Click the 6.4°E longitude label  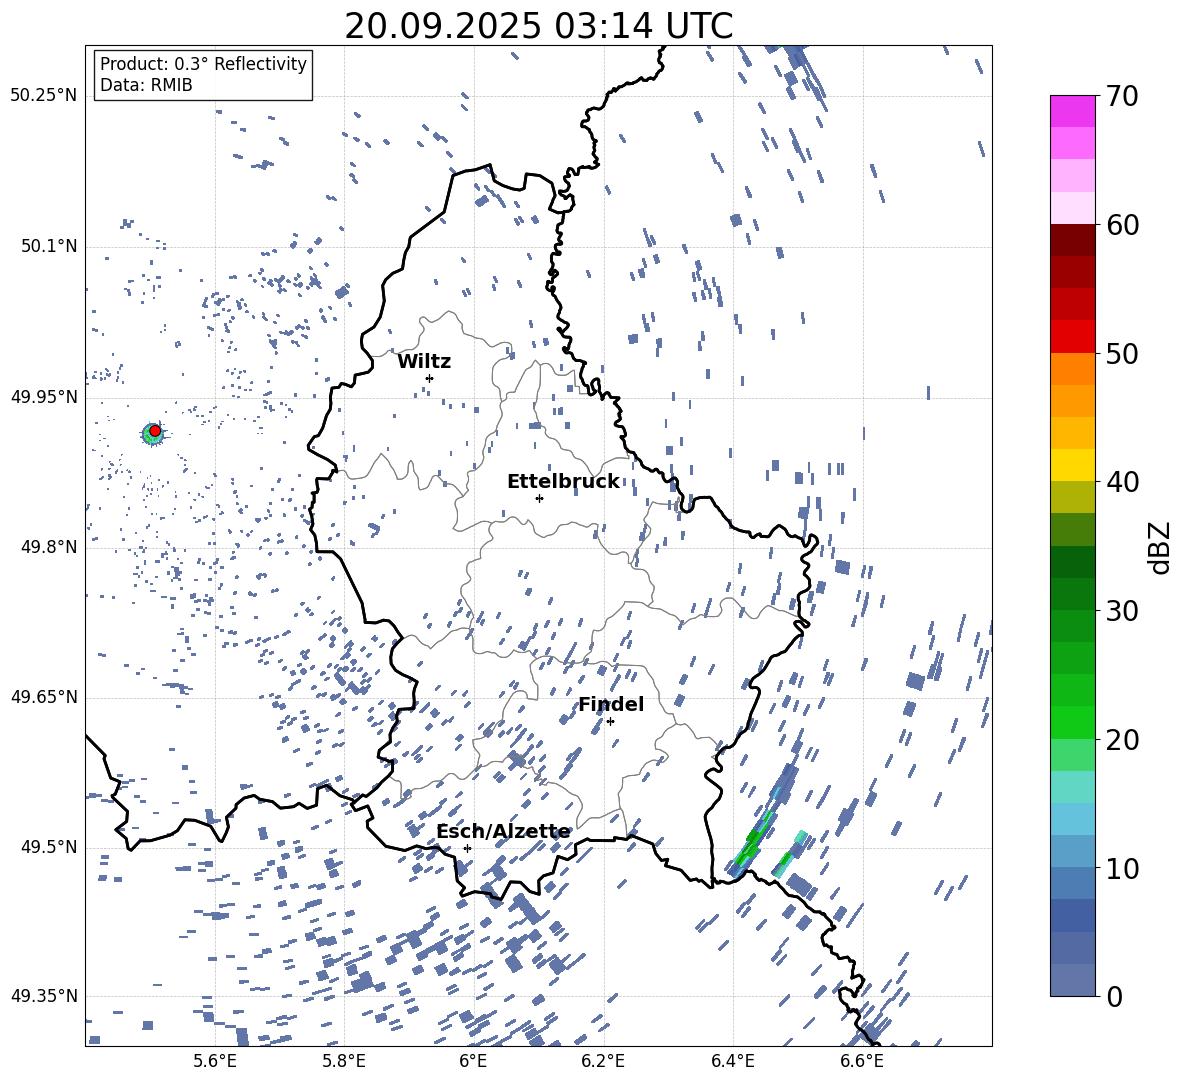pos(732,1061)
